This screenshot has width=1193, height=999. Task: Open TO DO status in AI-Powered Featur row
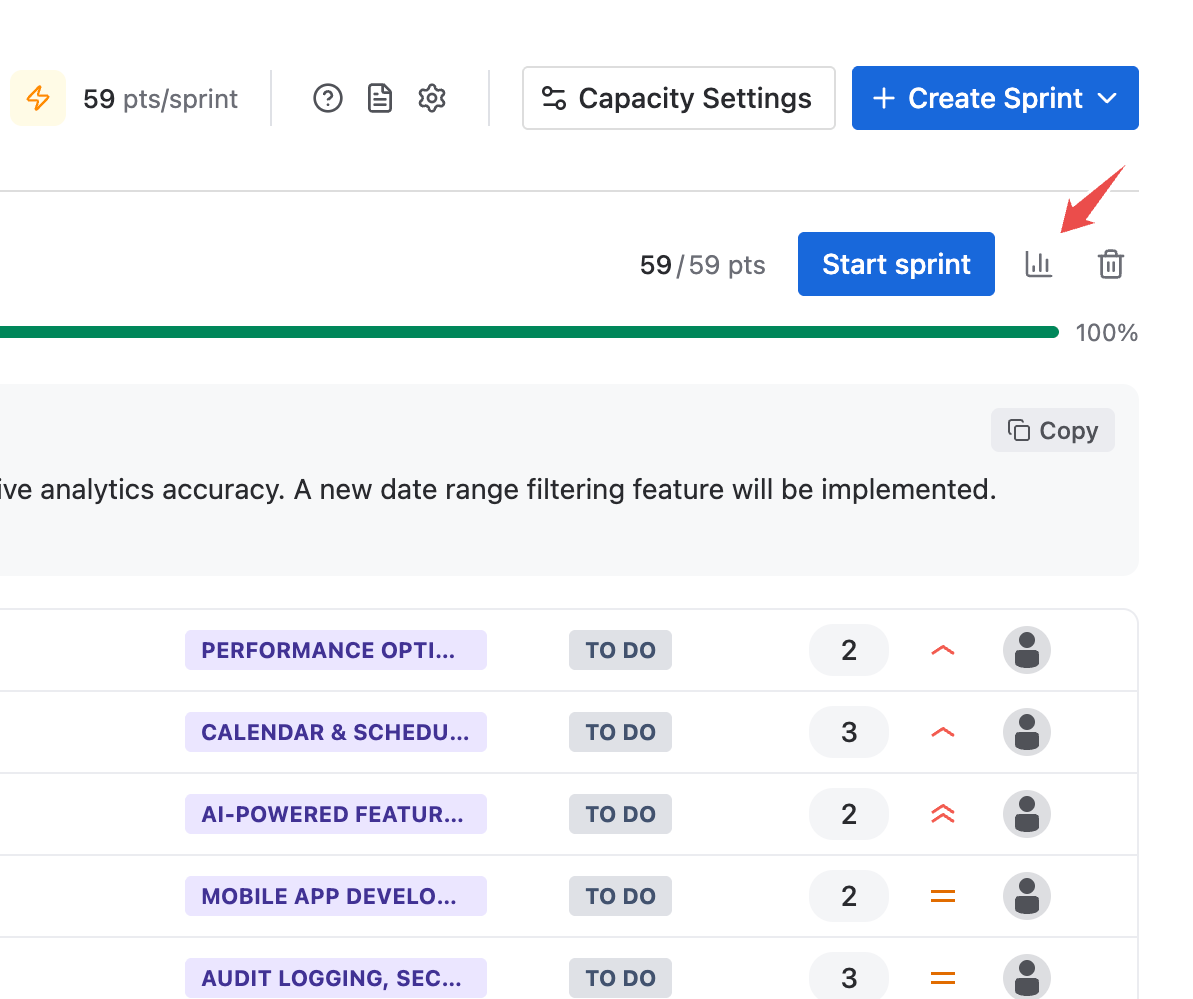[620, 814]
